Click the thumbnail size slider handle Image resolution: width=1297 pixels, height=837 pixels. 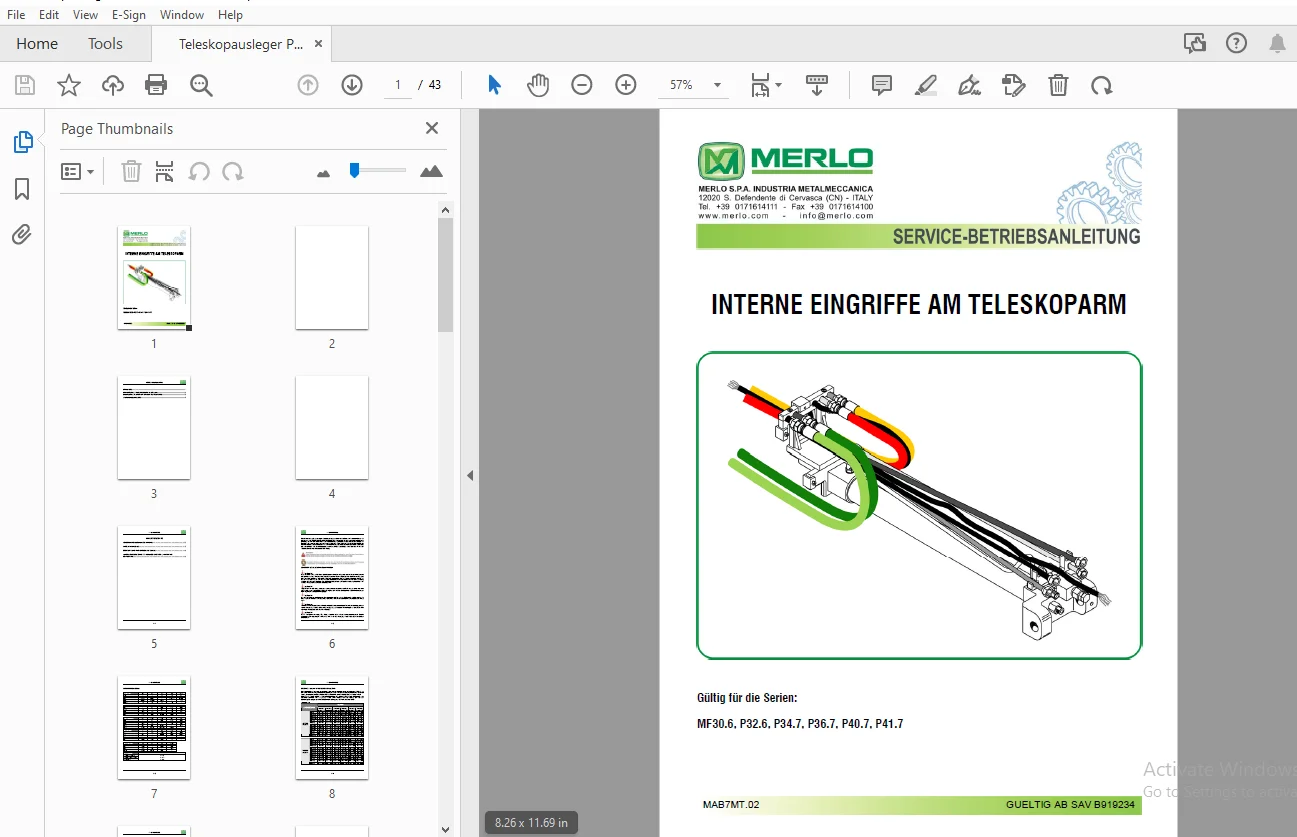tap(354, 171)
